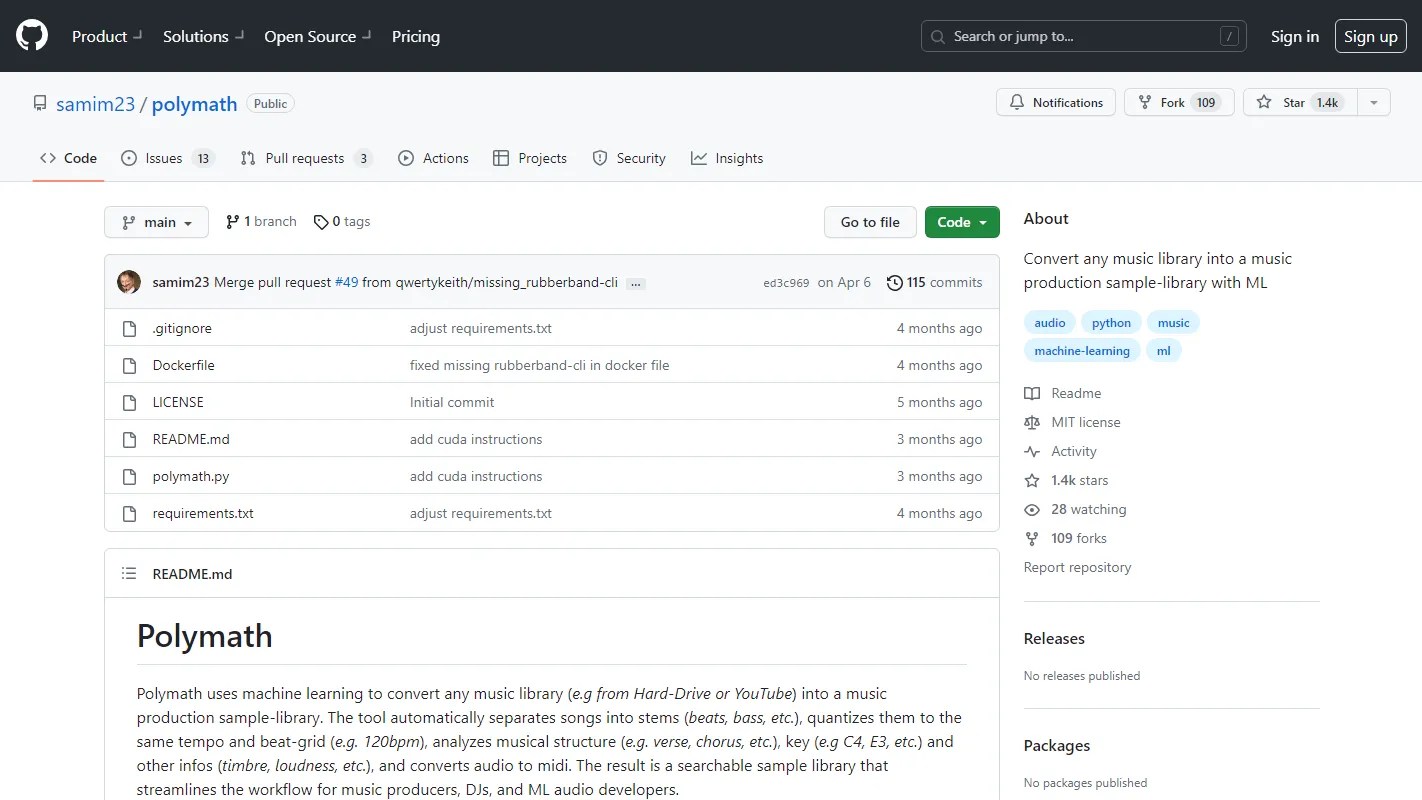Open the main branch selector dropdown
The width and height of the screenshot is (1422, 800).
156,222
